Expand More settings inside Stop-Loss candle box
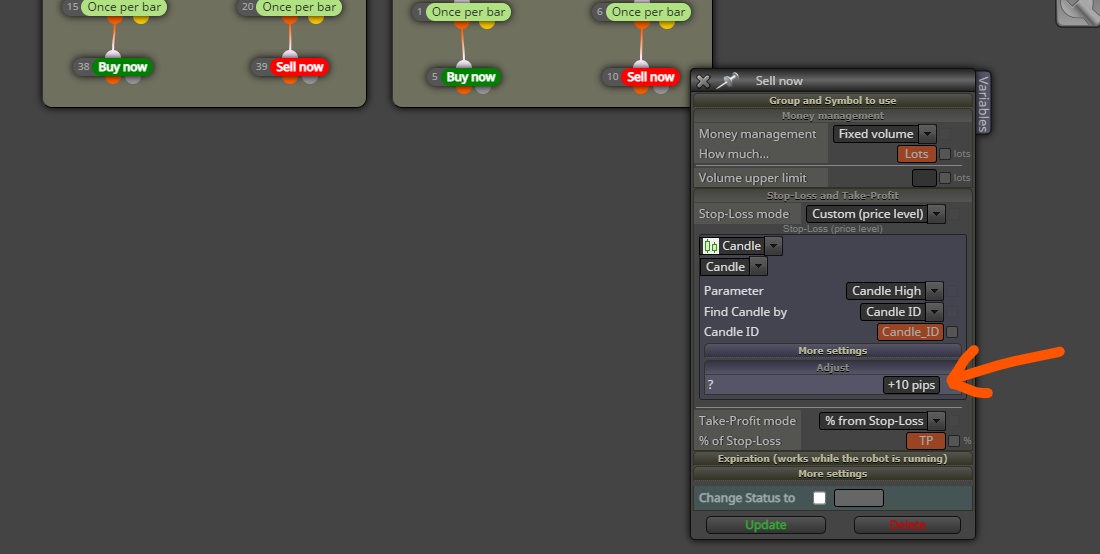The height and width of the screenshot is (554, 1100). click(833, 351)
